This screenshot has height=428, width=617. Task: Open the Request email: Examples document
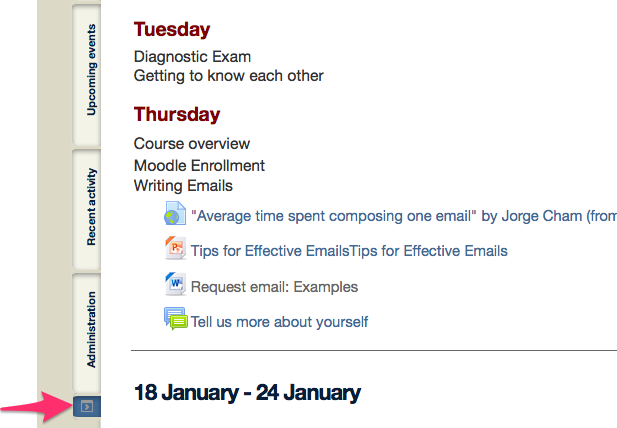pyautogui.click(x=274, y=287)
